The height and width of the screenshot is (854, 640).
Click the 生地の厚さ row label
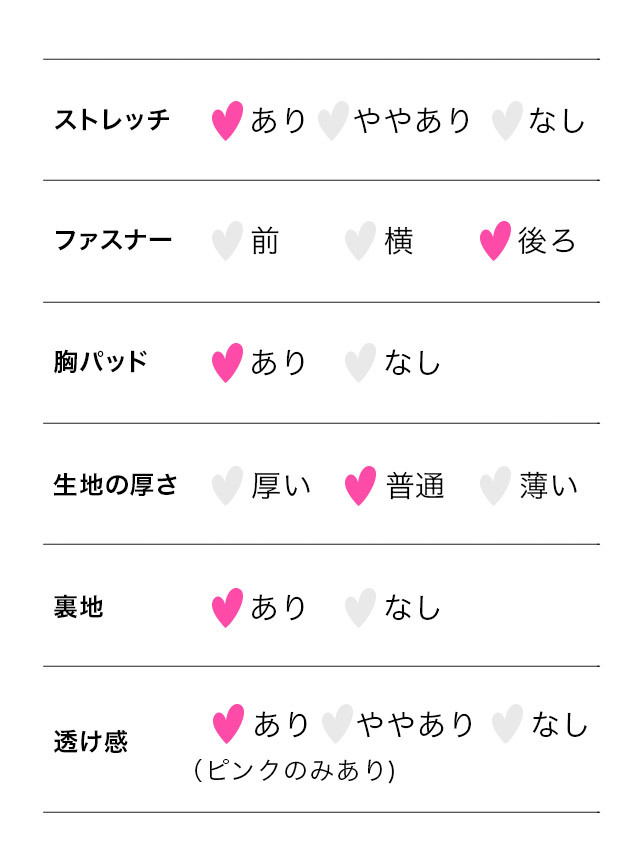click(115, 485)
